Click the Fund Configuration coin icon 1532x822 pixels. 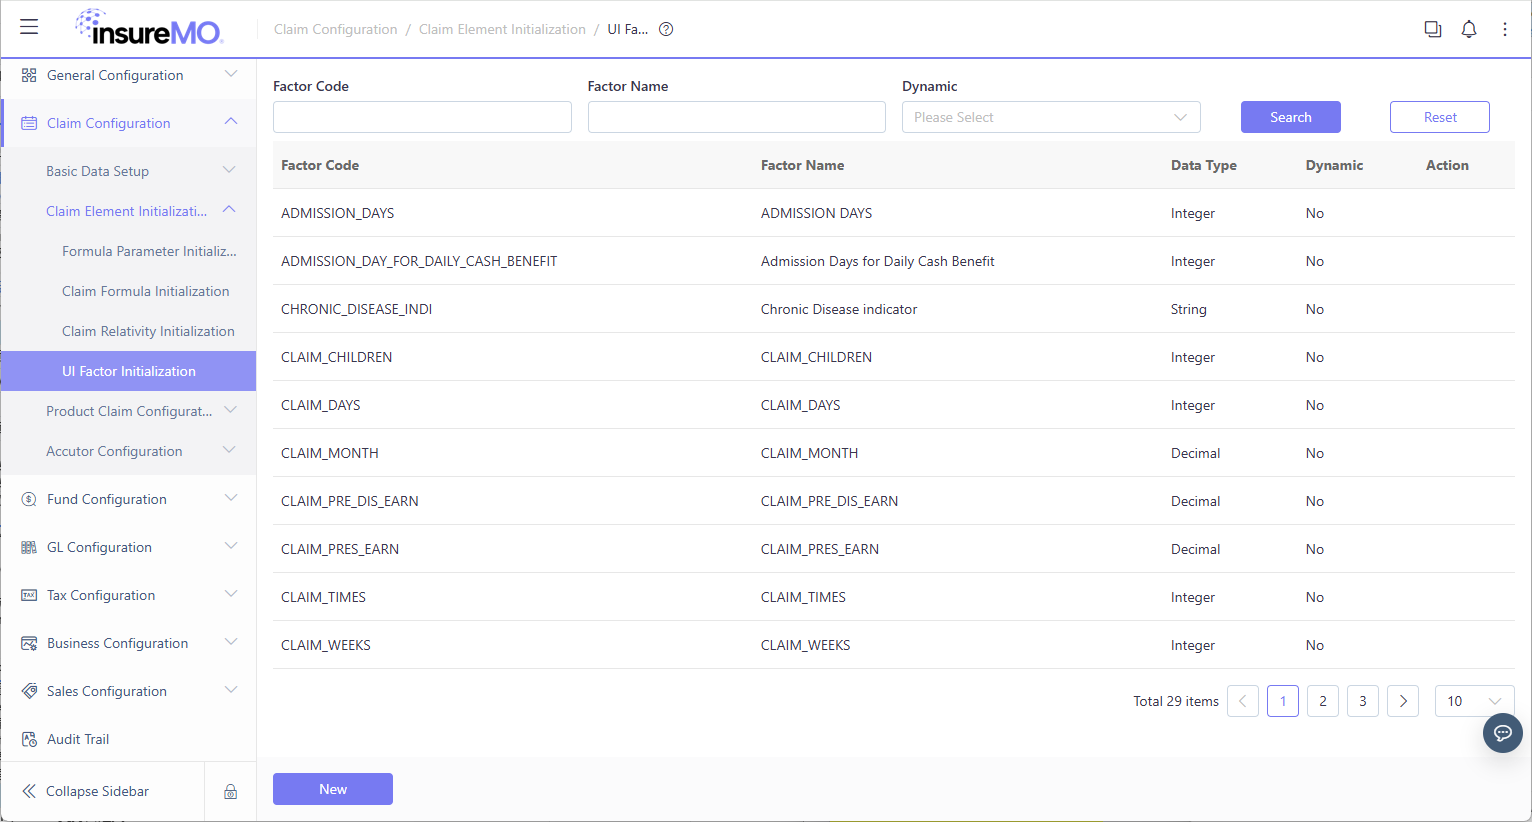[29, 499]
